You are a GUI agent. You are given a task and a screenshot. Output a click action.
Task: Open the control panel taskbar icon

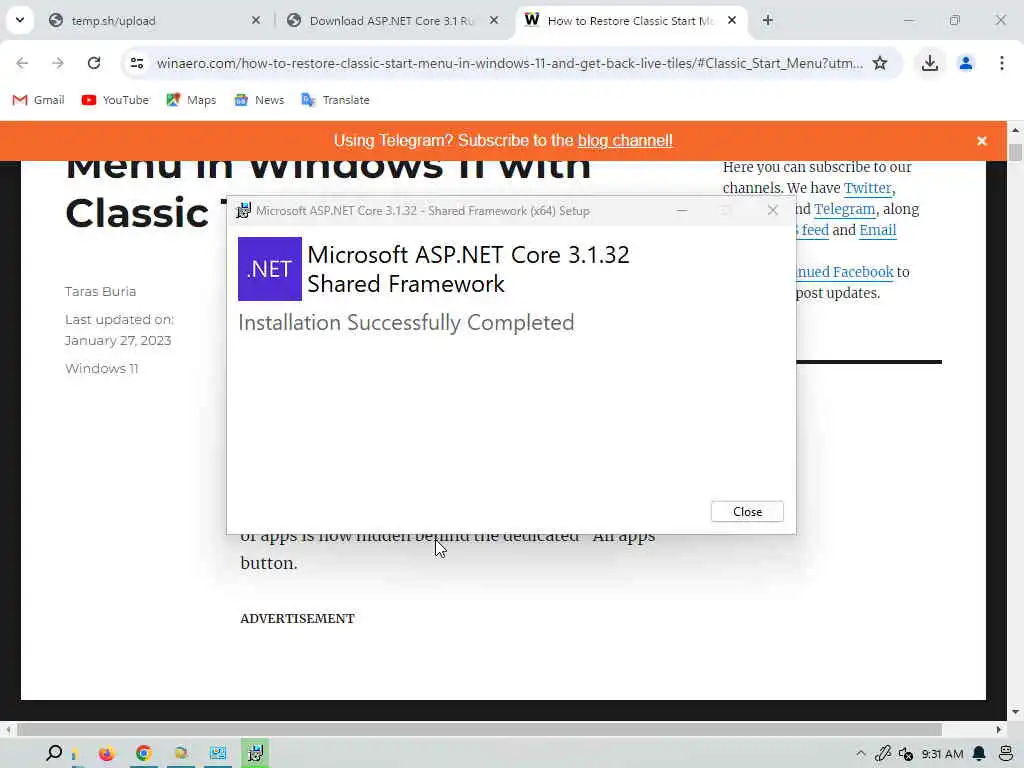217,753
